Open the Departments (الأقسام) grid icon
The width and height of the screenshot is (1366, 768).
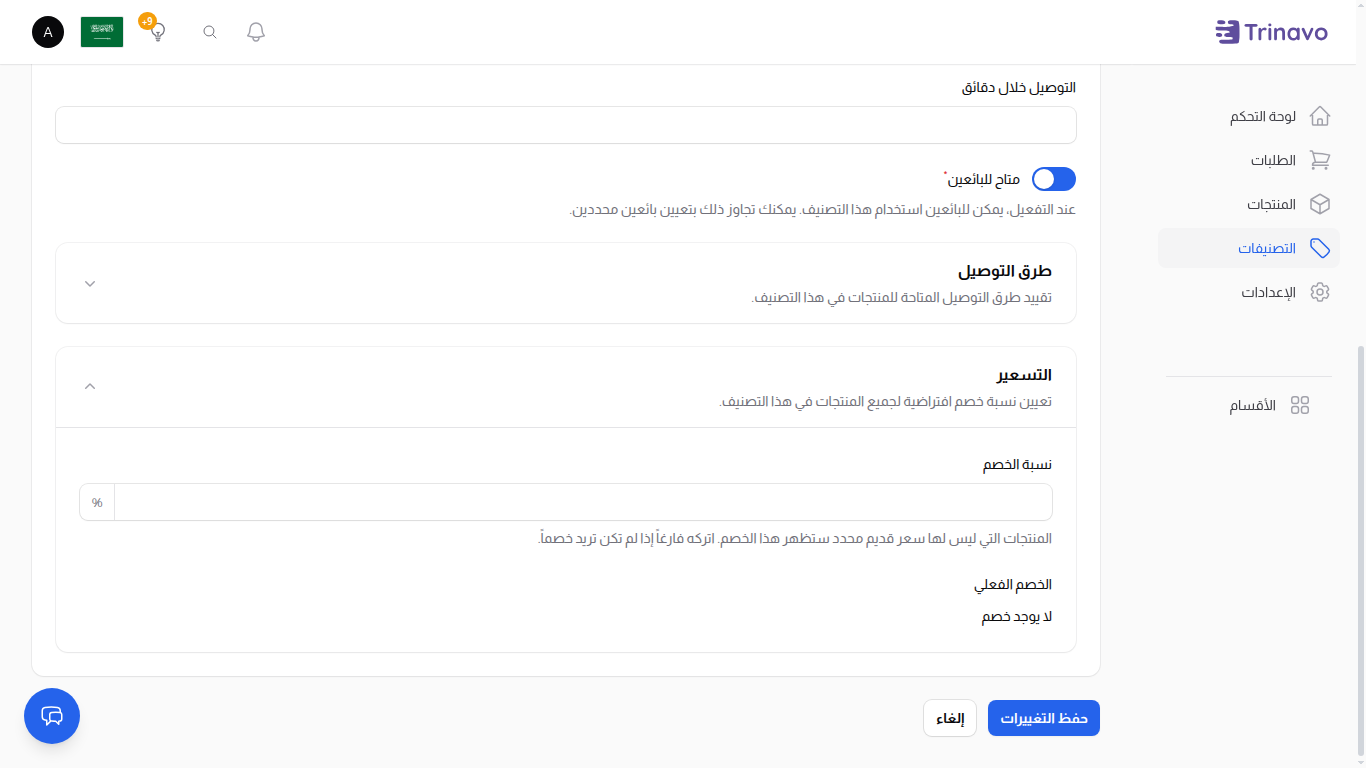coord(1300,405)
